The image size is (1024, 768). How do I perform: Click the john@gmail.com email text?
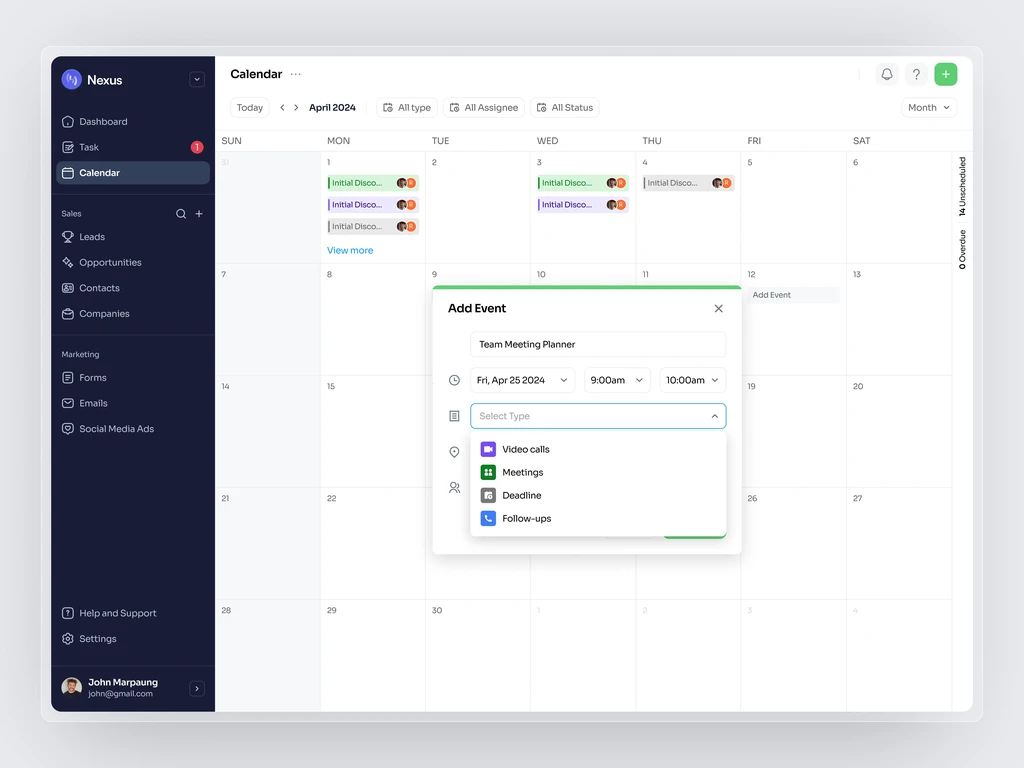tap(120, 694)
